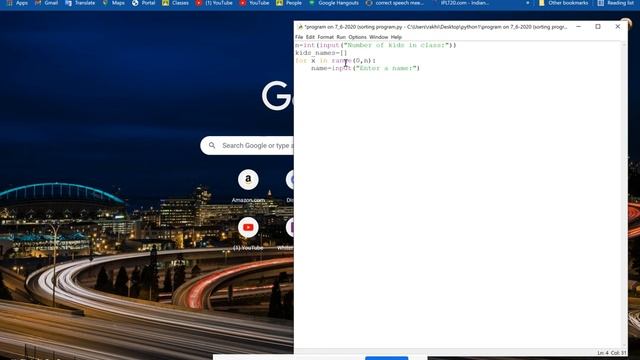Open the Run menu in IDLE
640x360 pixels.
pyautogui.click(x=341, y=37)
